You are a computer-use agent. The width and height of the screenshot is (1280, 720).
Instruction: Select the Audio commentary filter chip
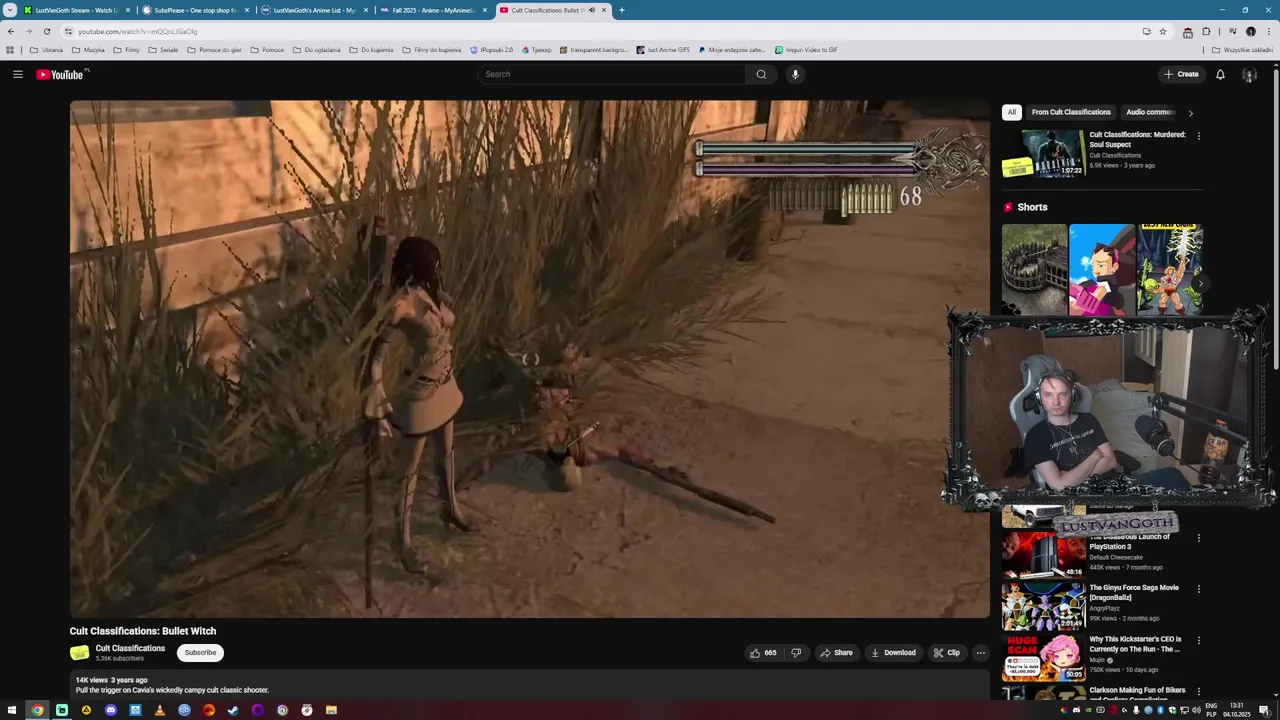coord(1150,112)
